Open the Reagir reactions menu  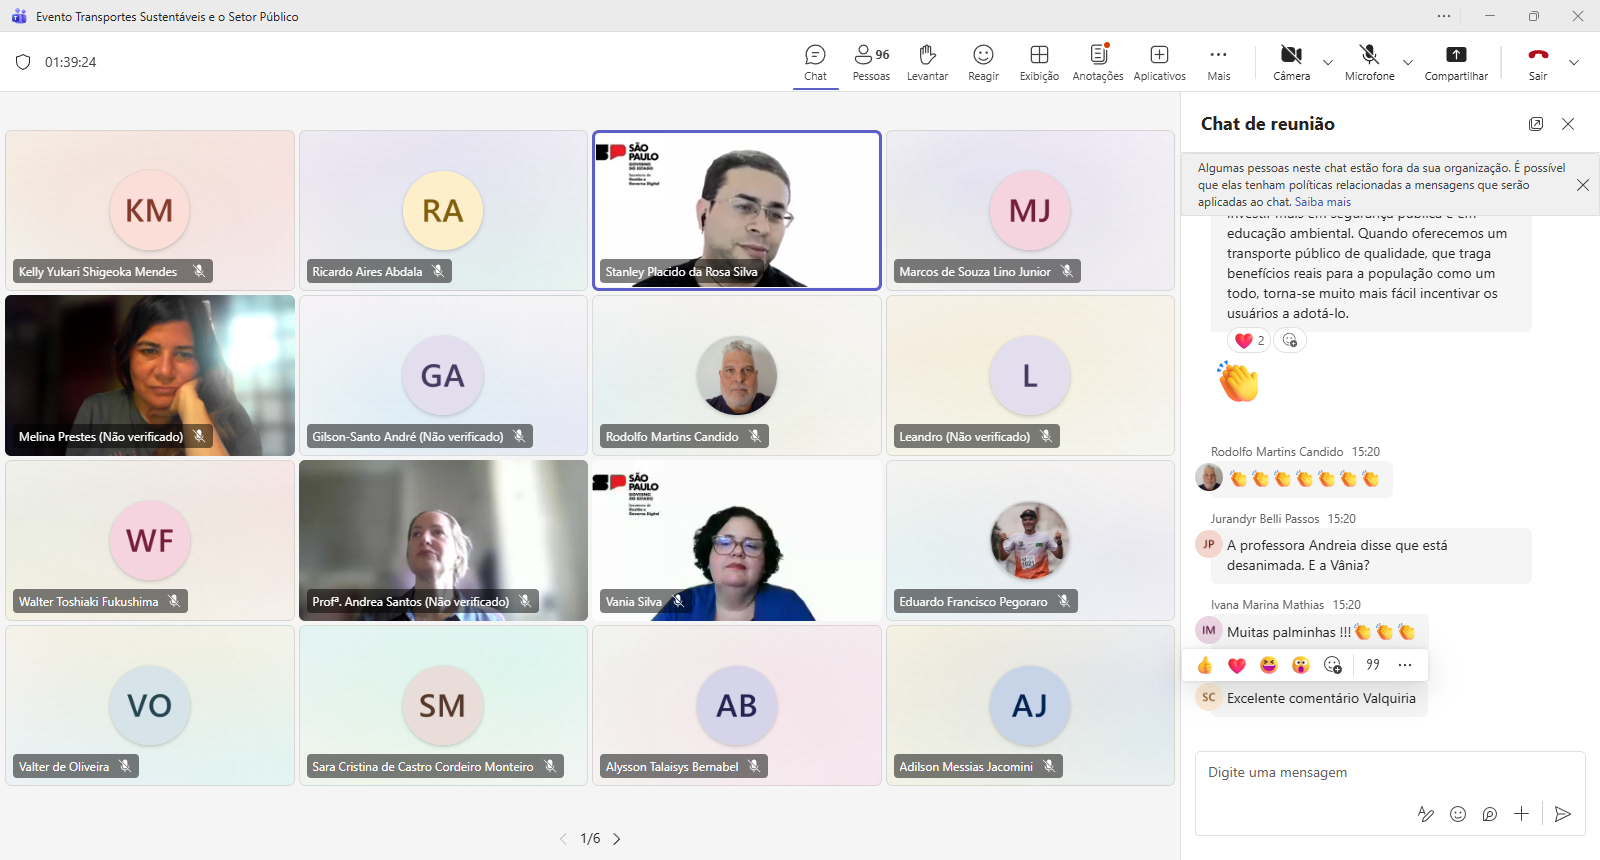pos(983,62)
